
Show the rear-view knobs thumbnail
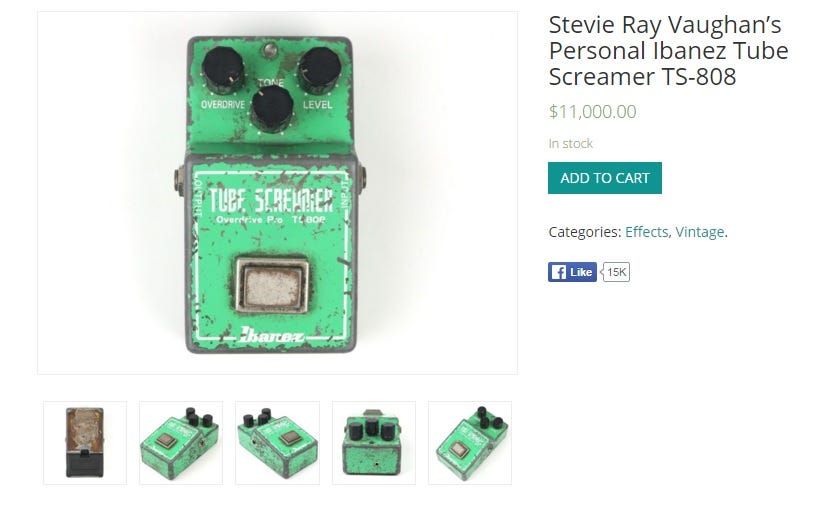pos(374,442)
